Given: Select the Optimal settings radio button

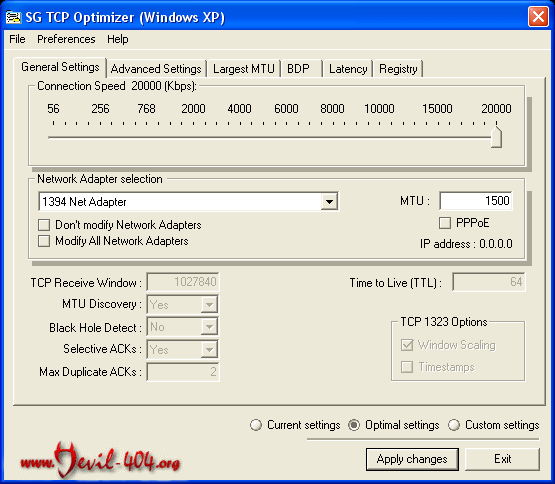Looking at the screenshot, I should [x=354, y=425].
